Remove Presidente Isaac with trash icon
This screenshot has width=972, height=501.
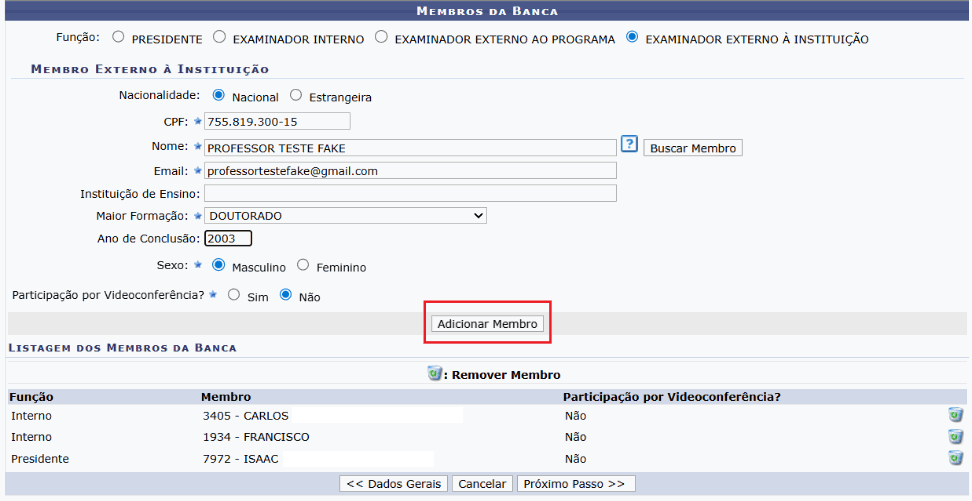tap(955, 458)
